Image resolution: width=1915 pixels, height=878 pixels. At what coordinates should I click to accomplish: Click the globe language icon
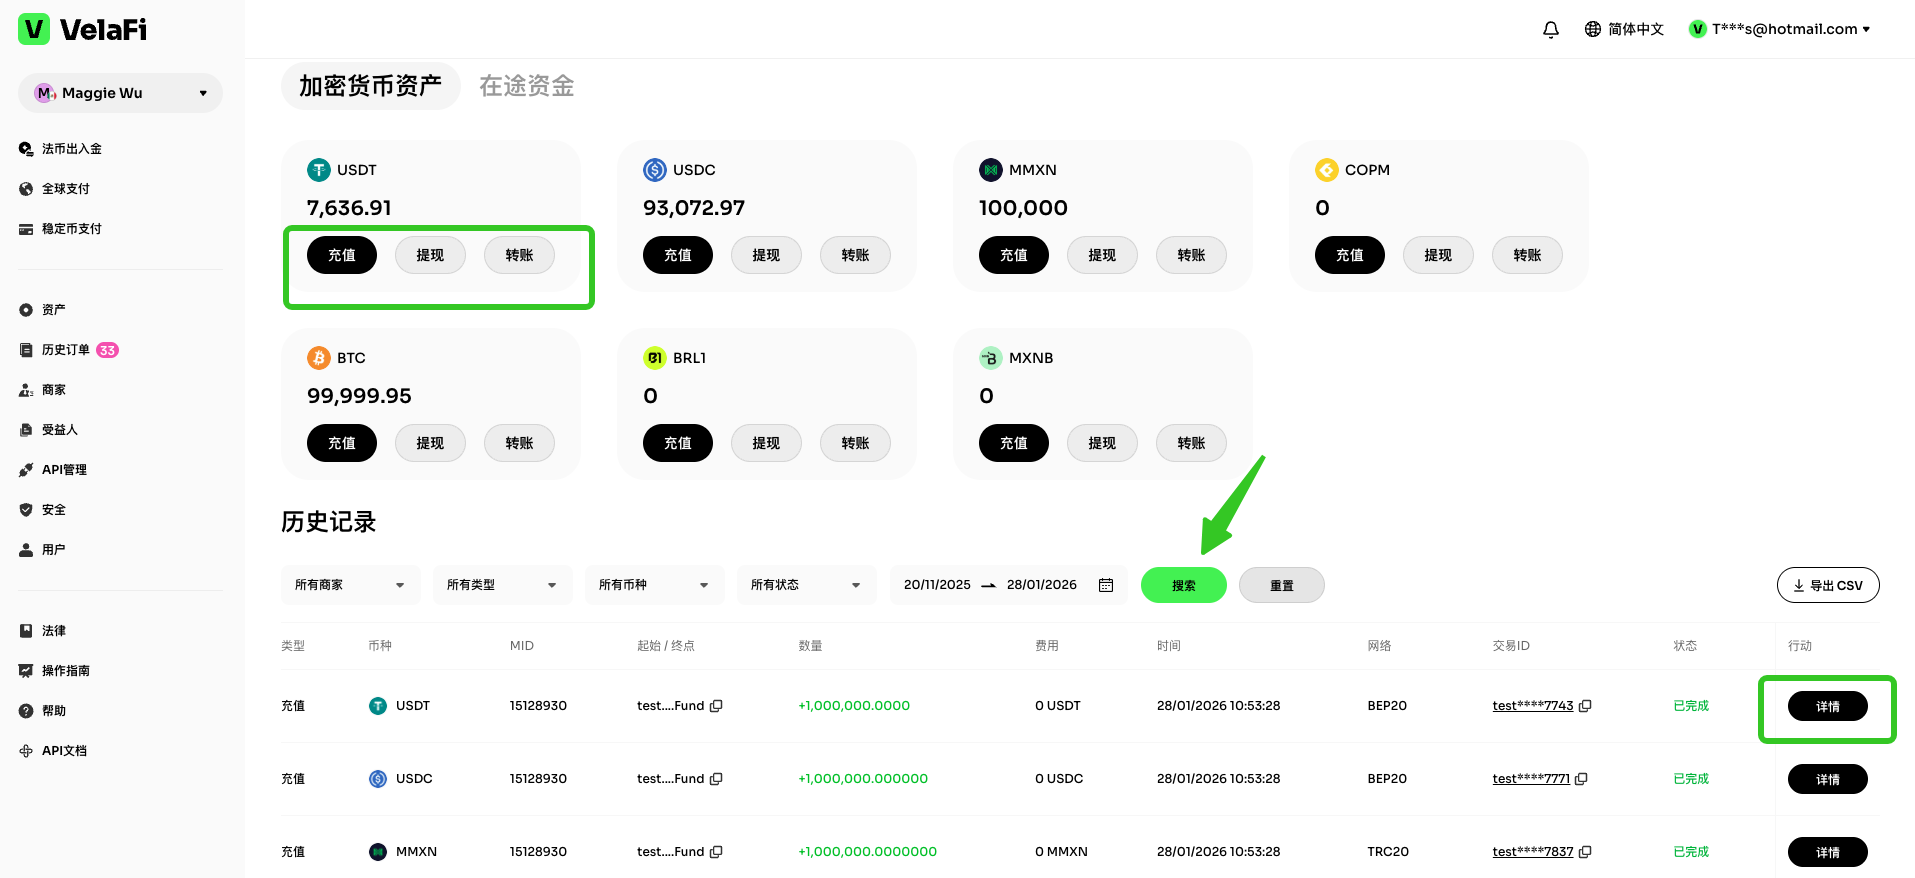point(1593,30)
